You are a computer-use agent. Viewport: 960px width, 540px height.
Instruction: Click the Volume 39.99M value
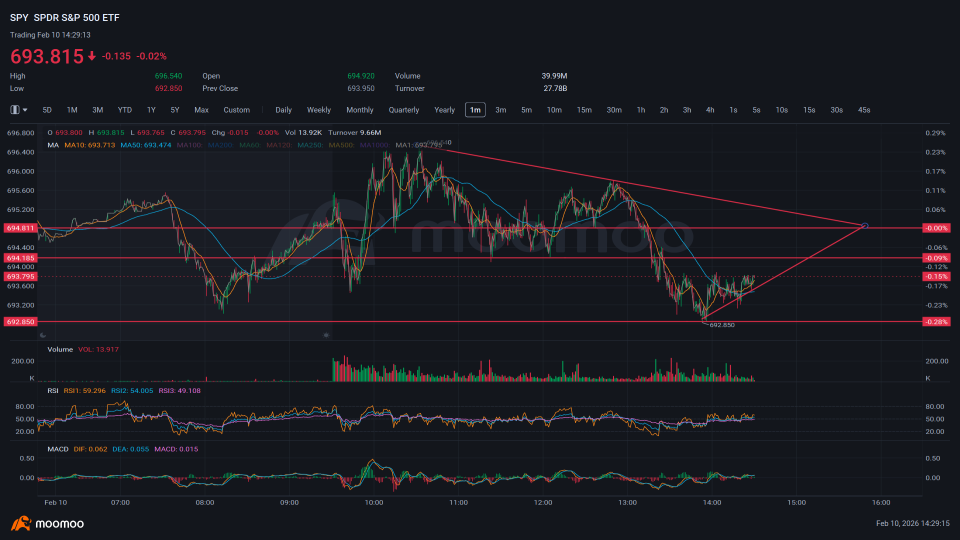point(554,76)
